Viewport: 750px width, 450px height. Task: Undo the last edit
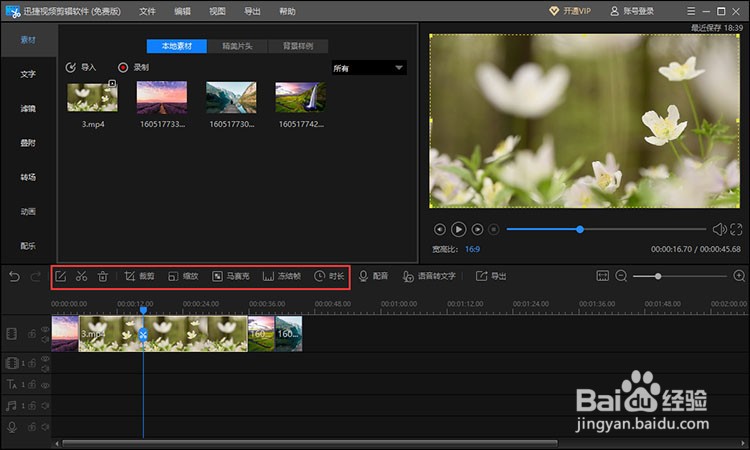coord(14,276)
